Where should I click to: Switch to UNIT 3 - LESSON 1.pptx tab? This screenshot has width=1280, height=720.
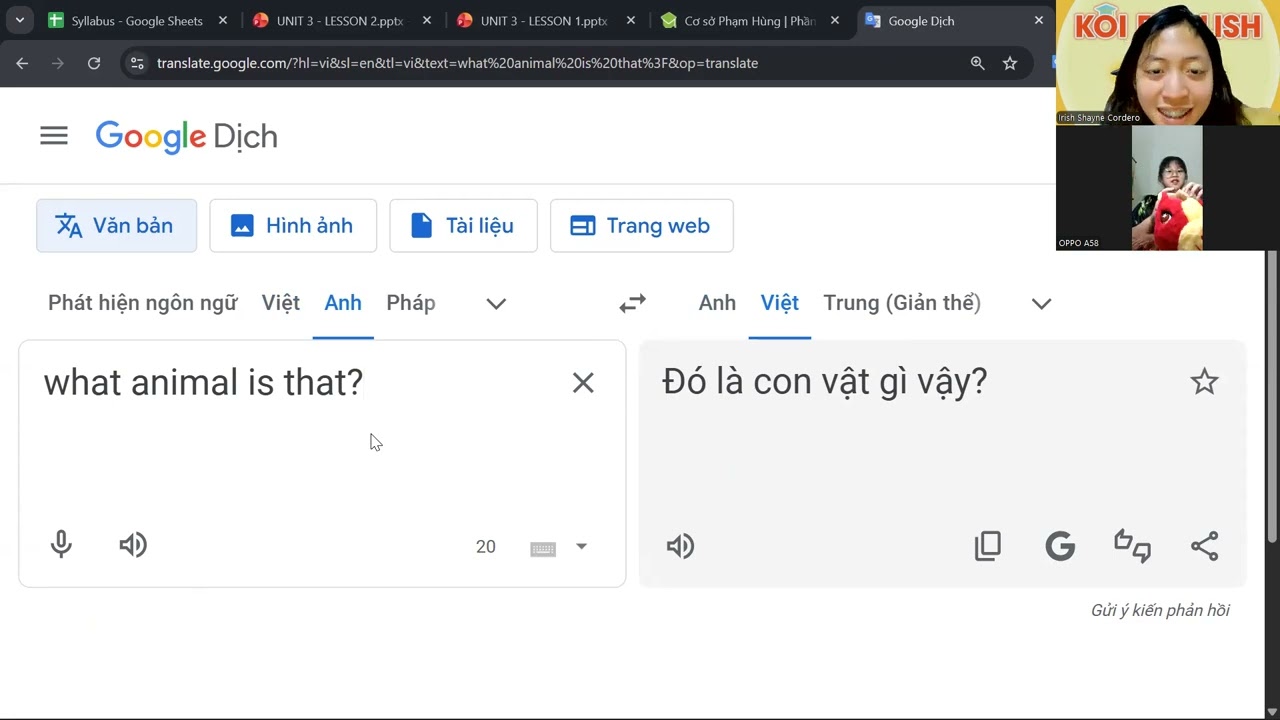tap(544, 21)
